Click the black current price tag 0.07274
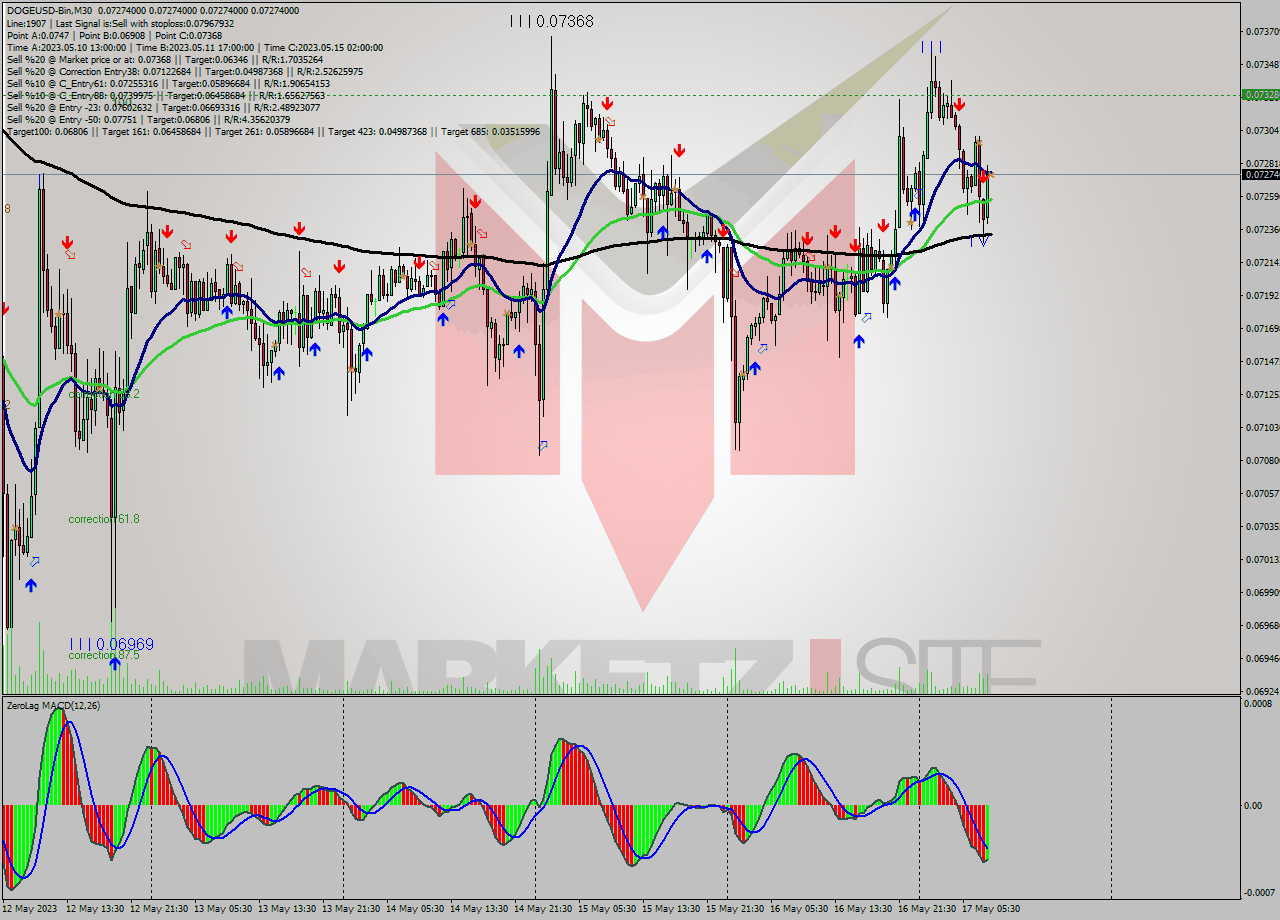 [x=1260, y=174]
